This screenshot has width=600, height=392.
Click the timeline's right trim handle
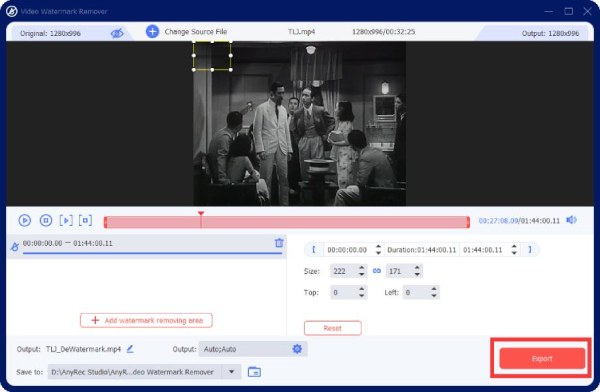click(x=468, y=222)
